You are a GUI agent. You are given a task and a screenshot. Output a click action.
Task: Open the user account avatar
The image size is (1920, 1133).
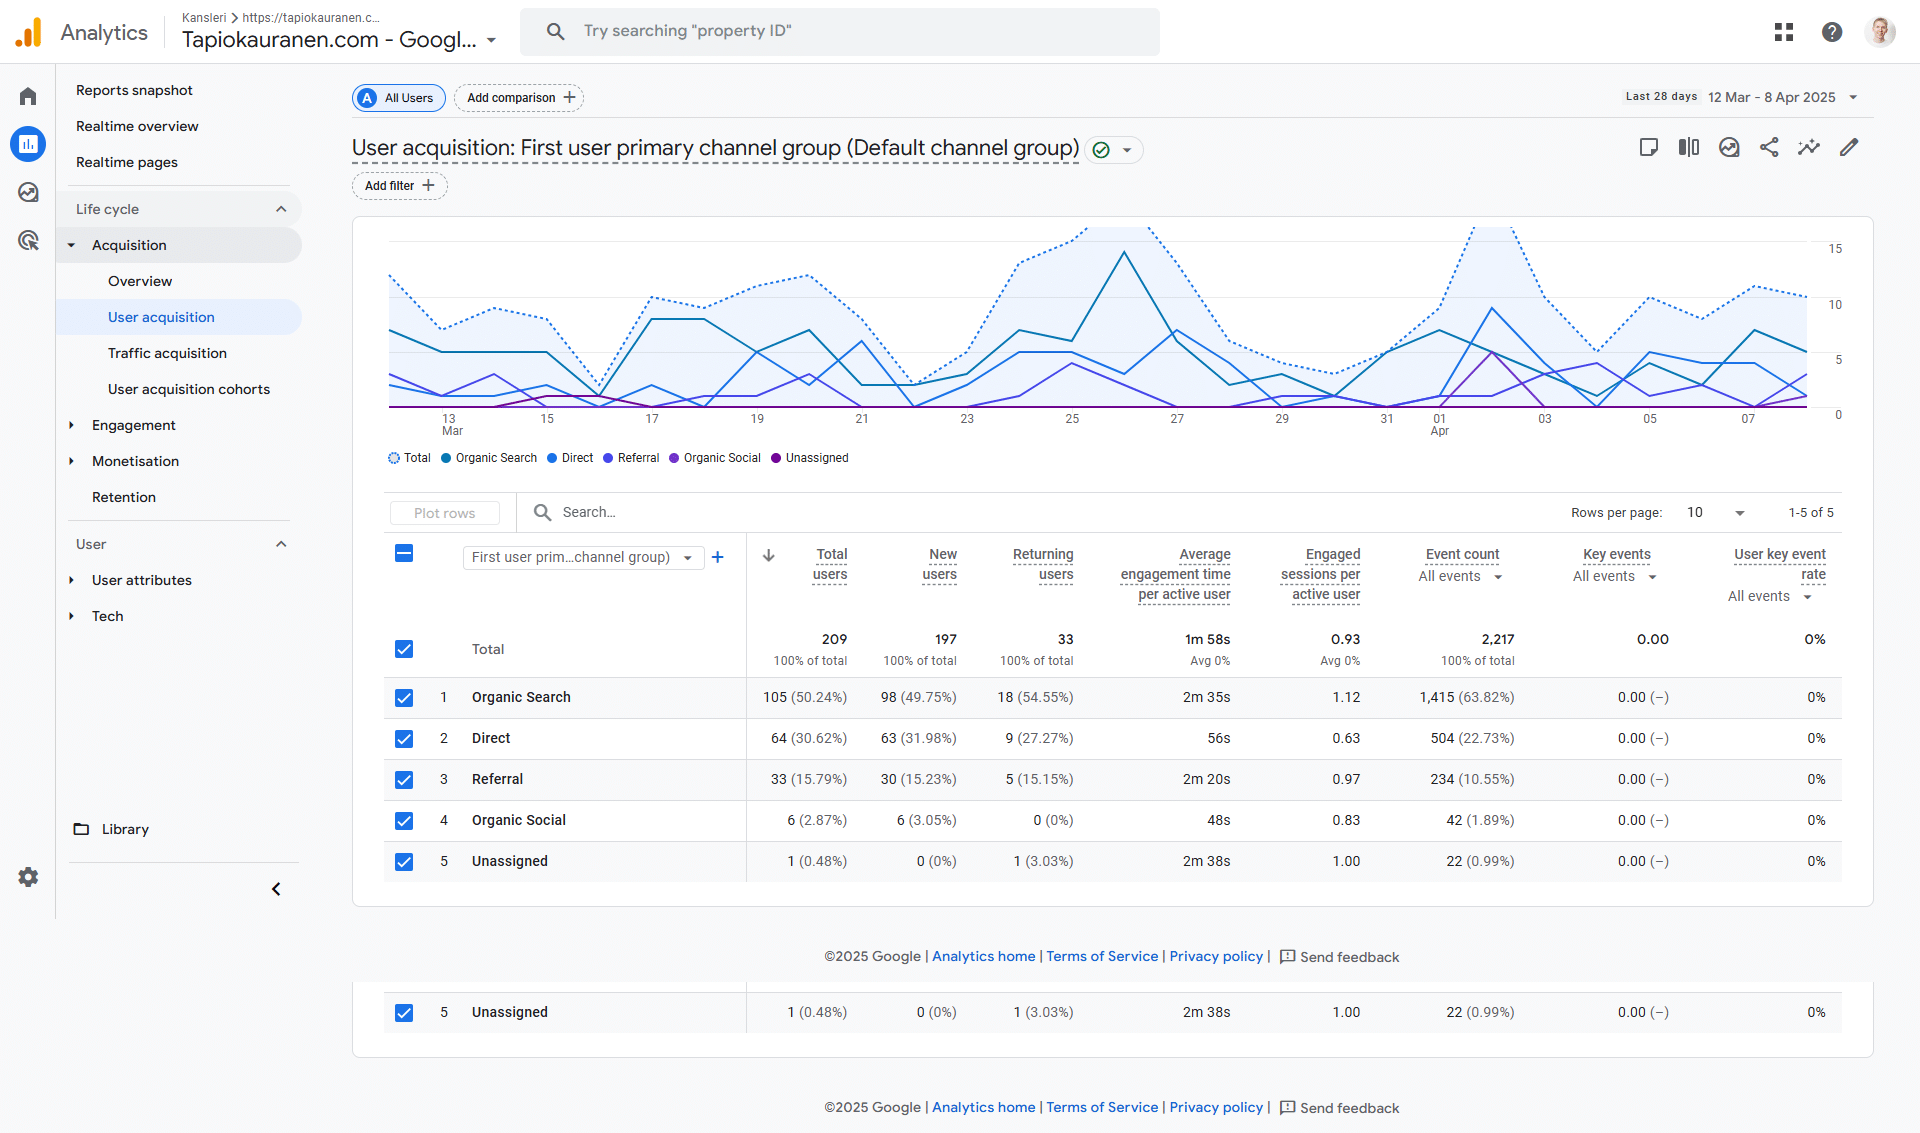pyautogui.click(x=1880, y=32)
